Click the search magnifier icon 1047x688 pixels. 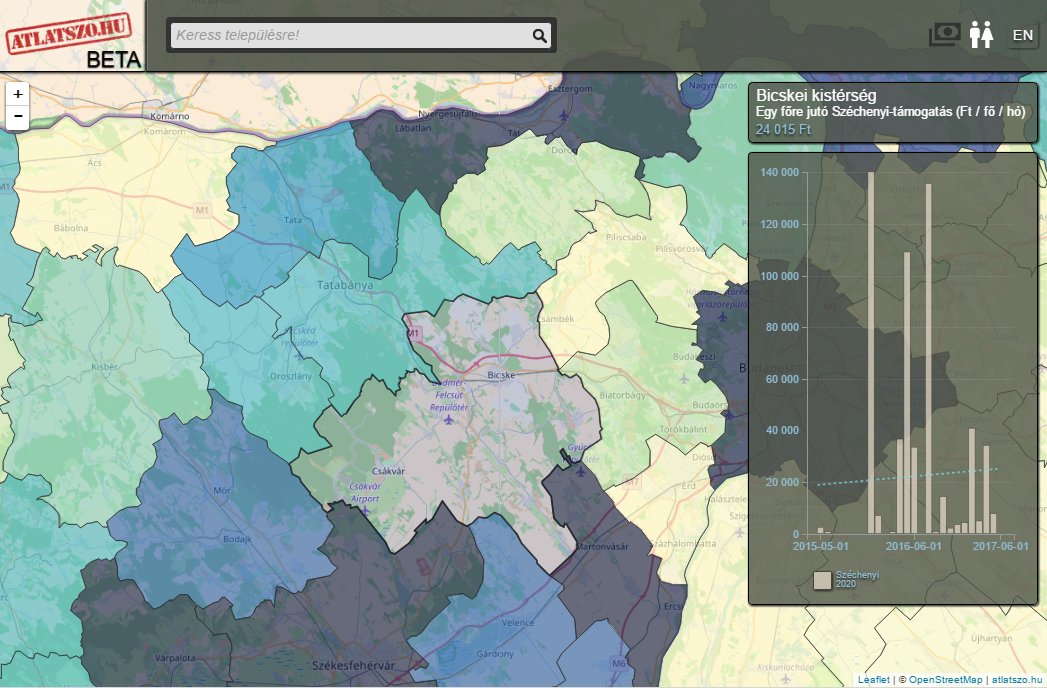540,36
